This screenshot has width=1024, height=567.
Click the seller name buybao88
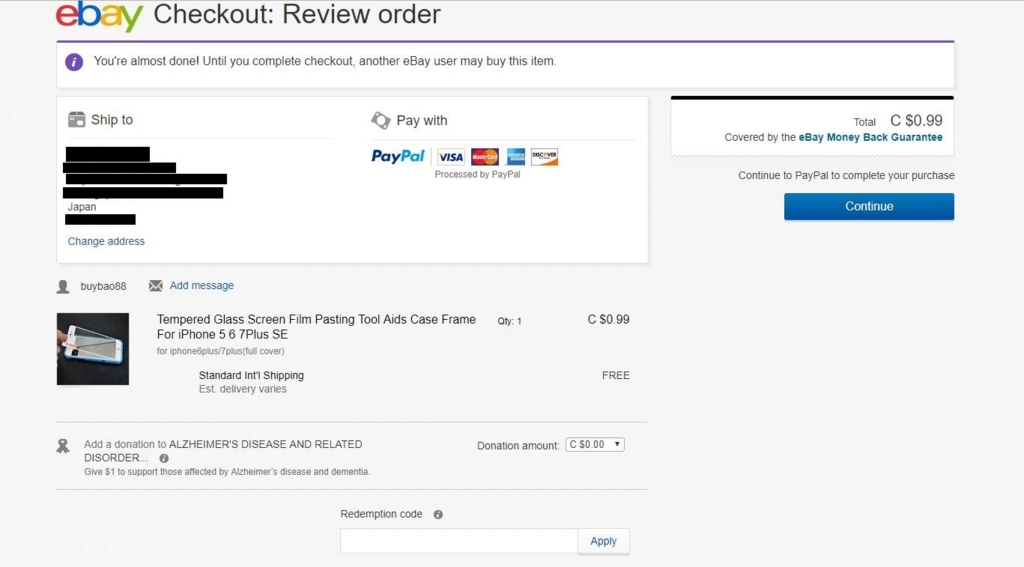103,286
